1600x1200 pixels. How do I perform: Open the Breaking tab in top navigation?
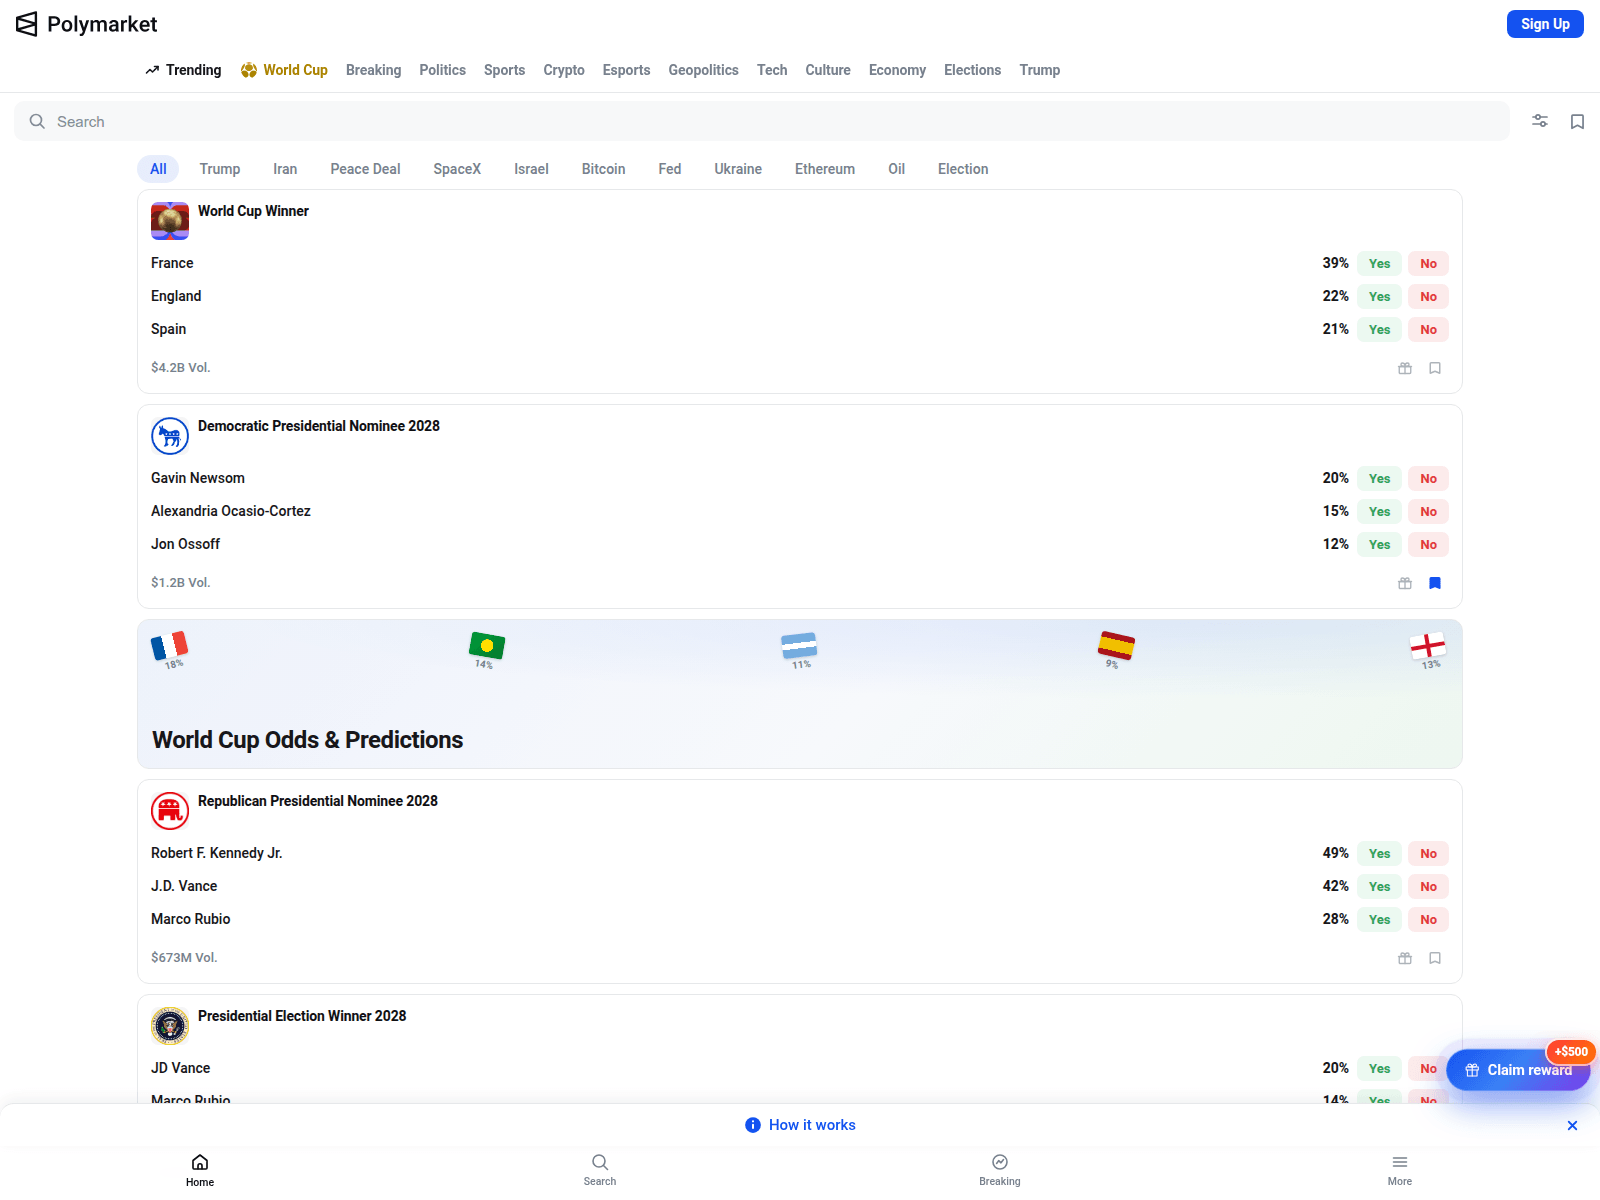pos(373,70)
